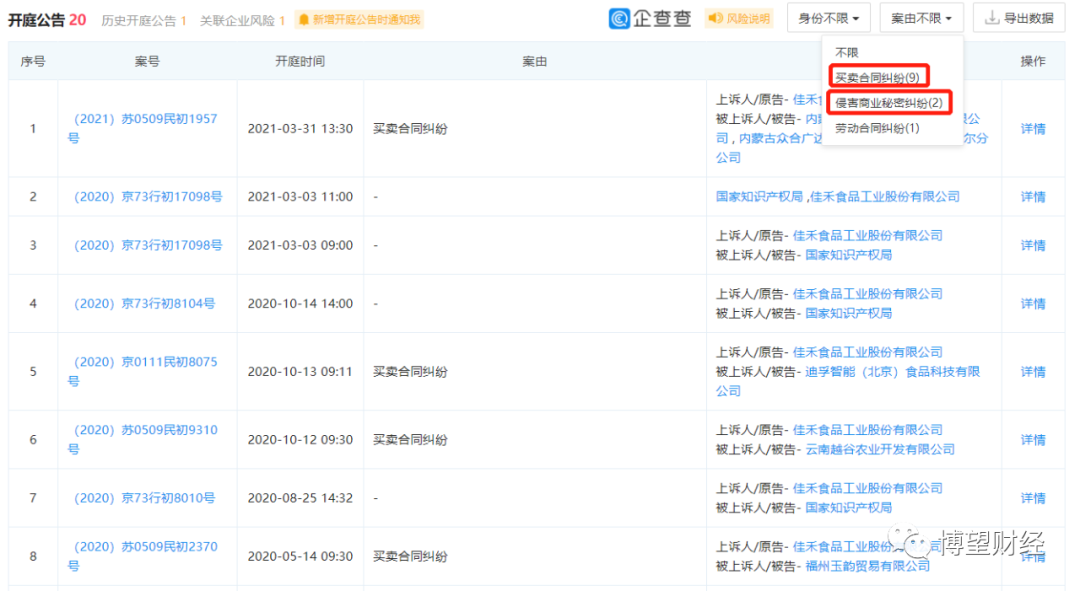Expand the 身份不限 dropdown
This screenshot has width=1080, height=591.
pyautogui.click(x=829, y=19)
